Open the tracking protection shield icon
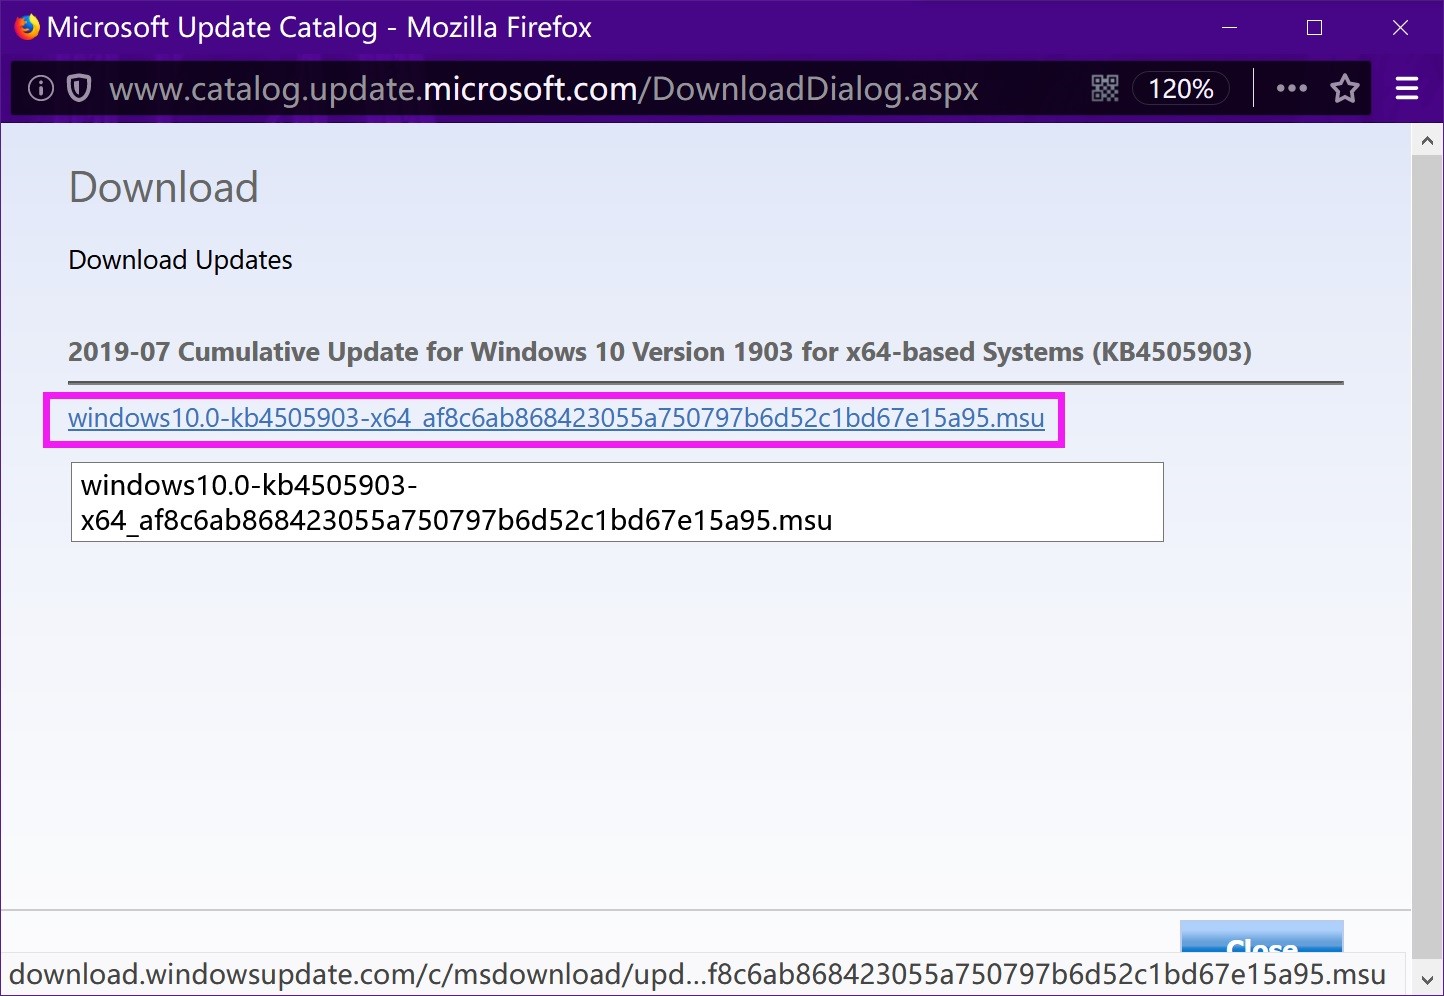Image resolution: width=1444 pixels, height=996 pixels. tap(79, 89)
